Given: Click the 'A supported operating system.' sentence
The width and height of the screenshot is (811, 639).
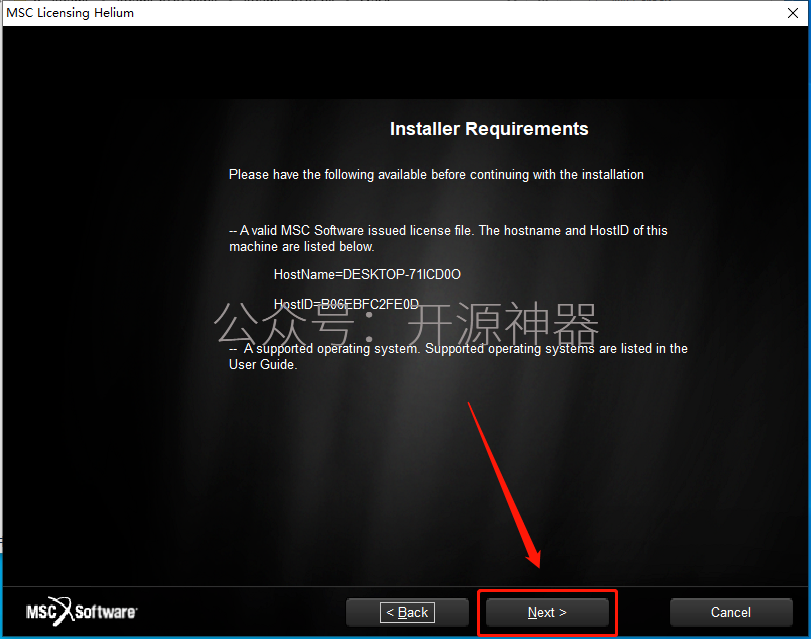Looking at the screenshot, I should (x=332, y=349).
